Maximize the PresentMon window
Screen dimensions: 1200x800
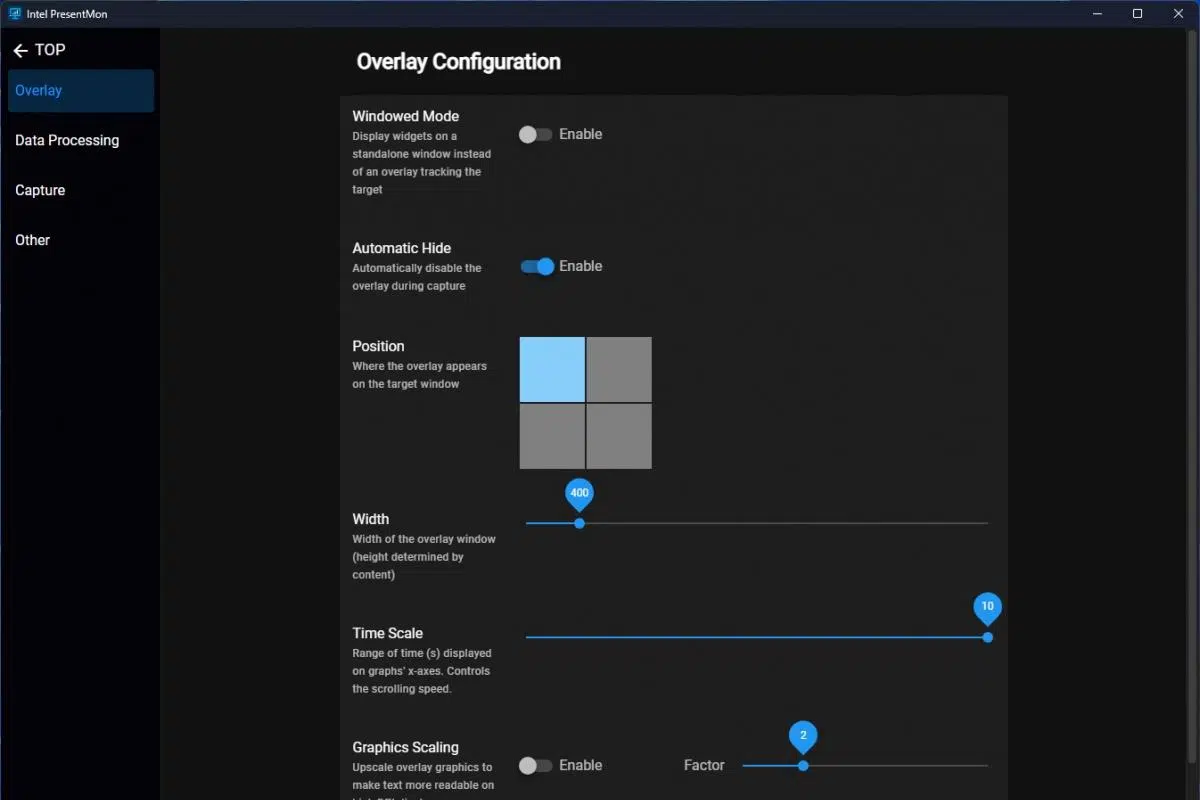click(x=1137, y=14)
